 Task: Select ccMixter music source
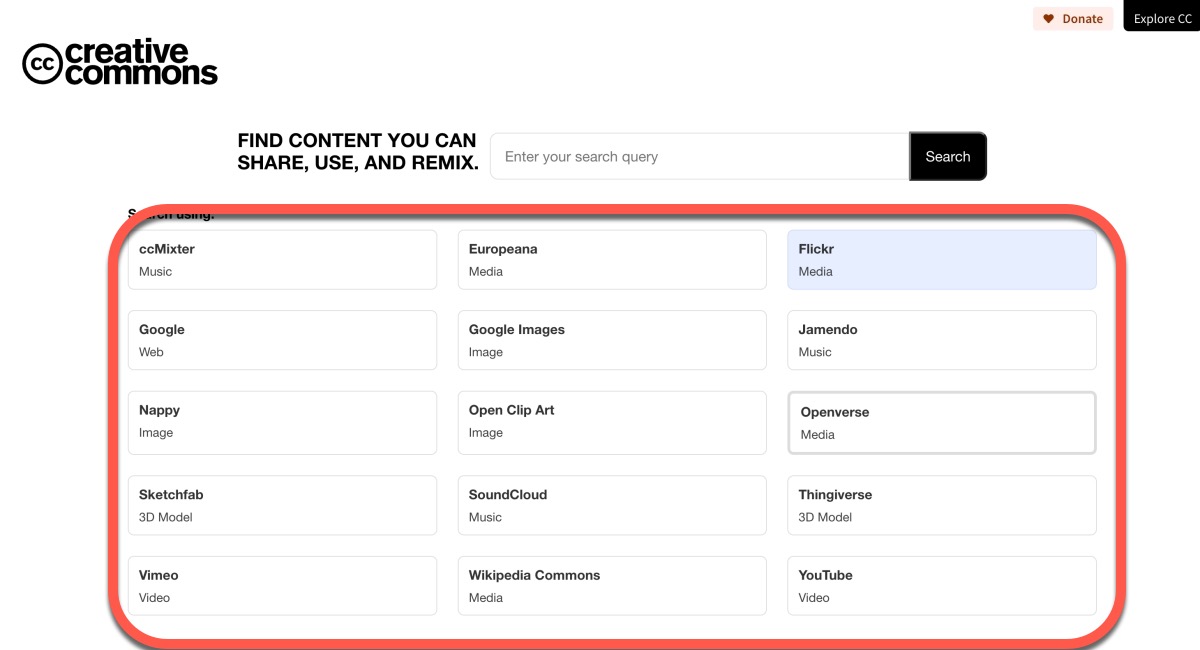tap(282, 260)
